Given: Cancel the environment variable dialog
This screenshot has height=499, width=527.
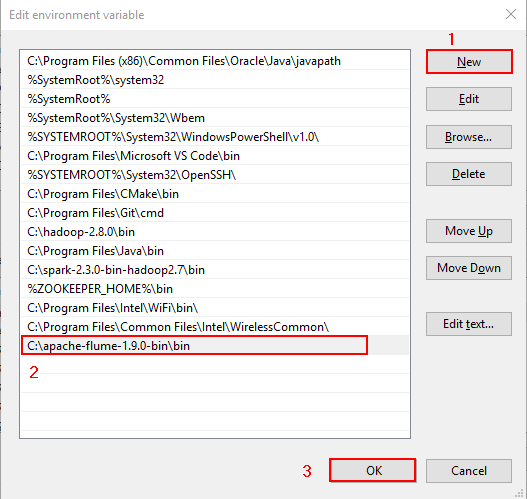Looking at the screenshot, I should [469, 471].
